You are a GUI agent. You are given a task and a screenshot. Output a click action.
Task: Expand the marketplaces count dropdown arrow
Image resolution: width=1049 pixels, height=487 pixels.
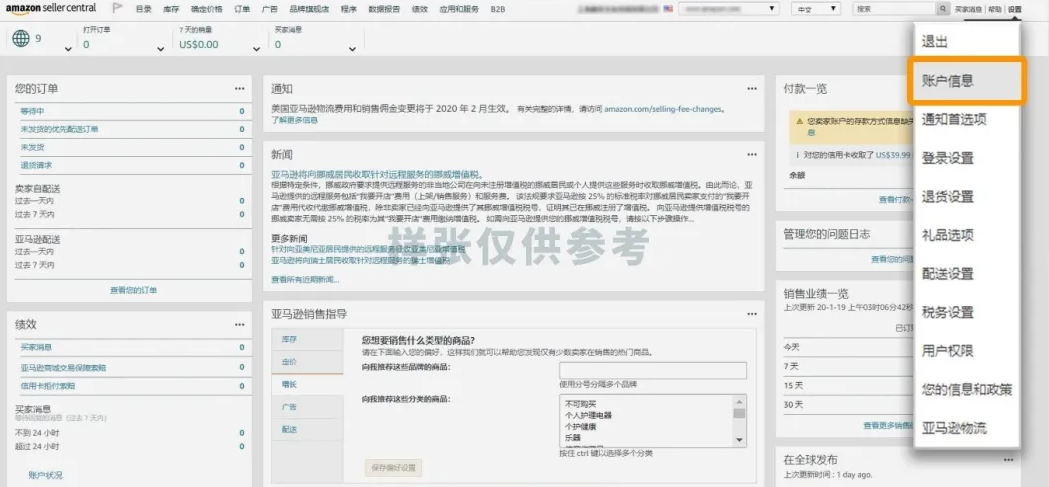click(68, 50)
